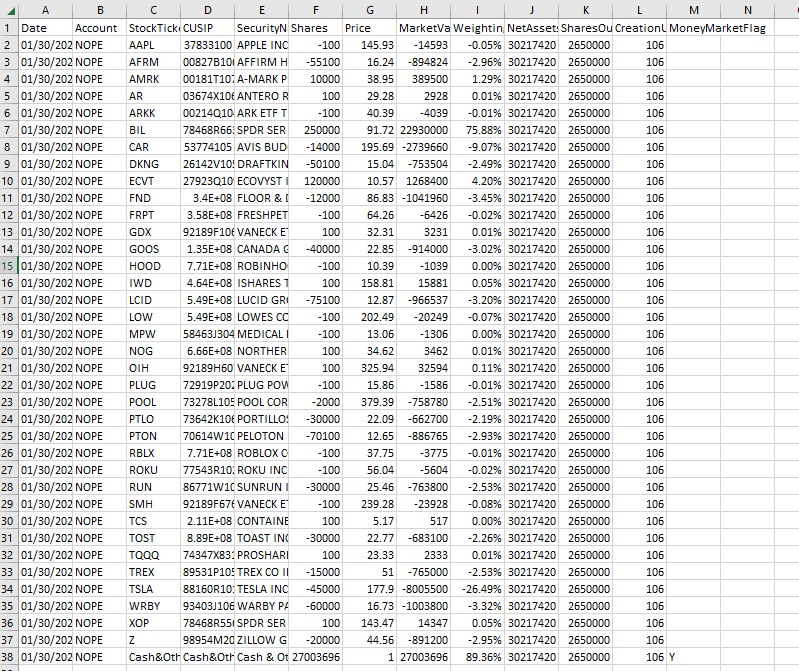The image size is (799, 671).
Task: Select the TSLA ticker cell
Action: [153, 589]
